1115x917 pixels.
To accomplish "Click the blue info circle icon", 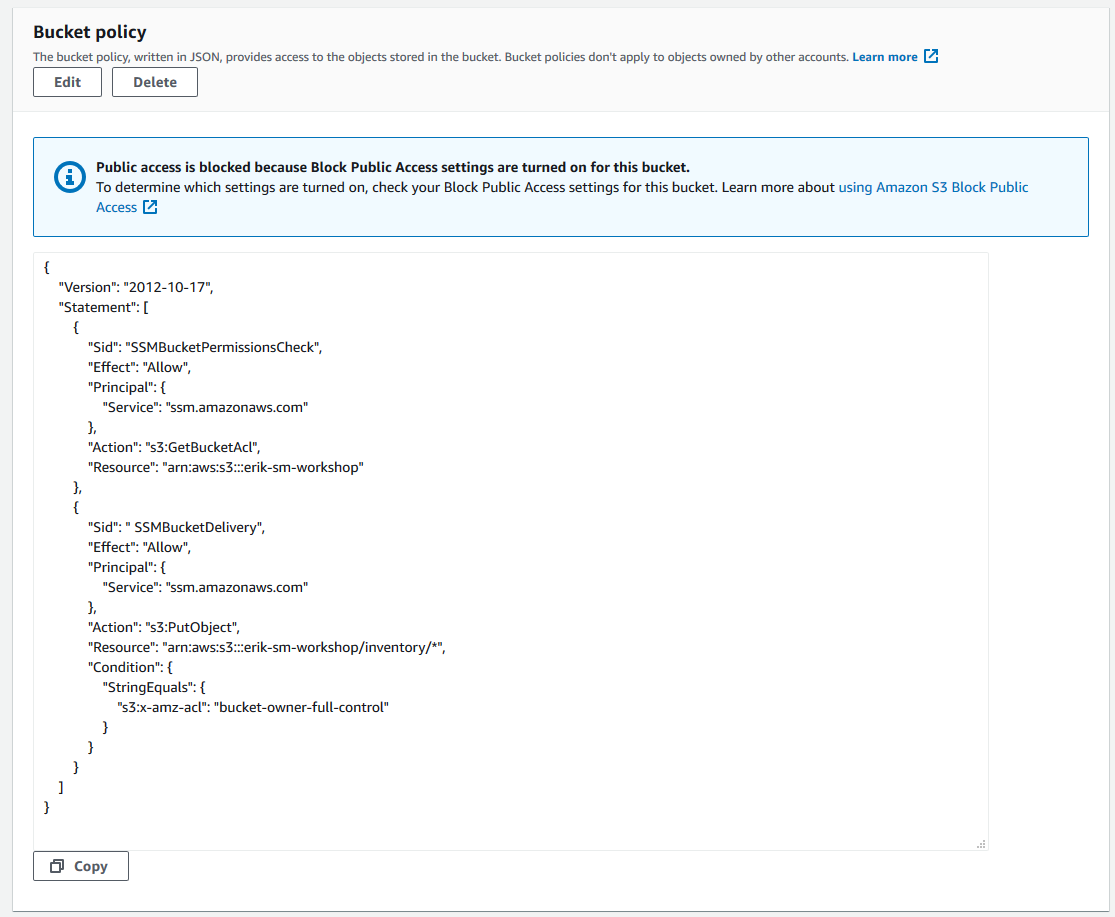I will (70, 177).
